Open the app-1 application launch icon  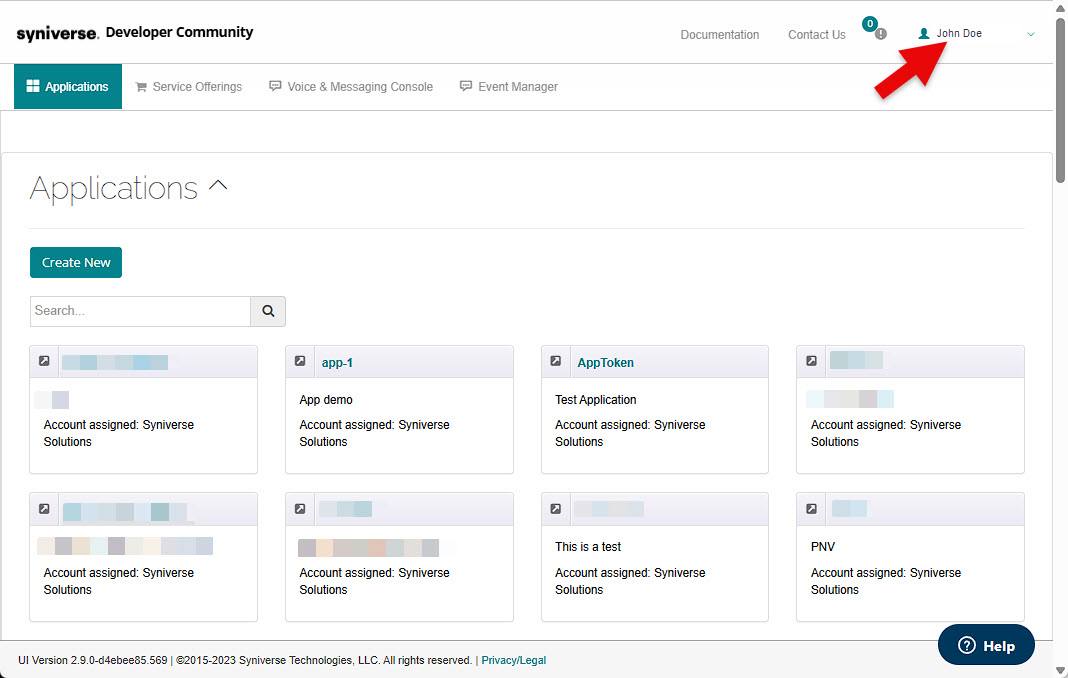(300, 362)
